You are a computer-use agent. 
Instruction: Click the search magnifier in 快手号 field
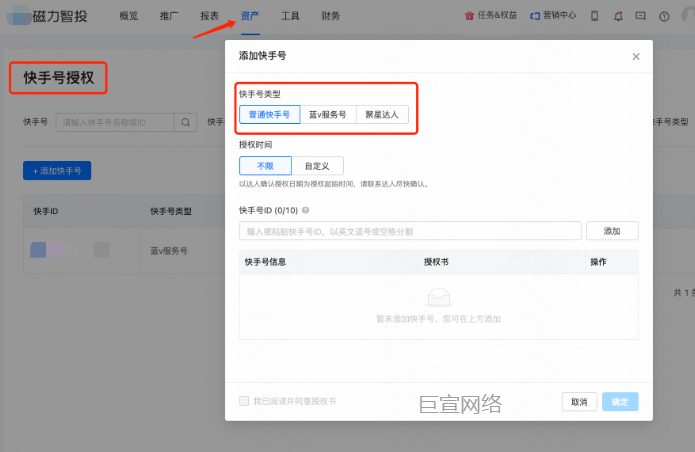[x=185, y=122]
